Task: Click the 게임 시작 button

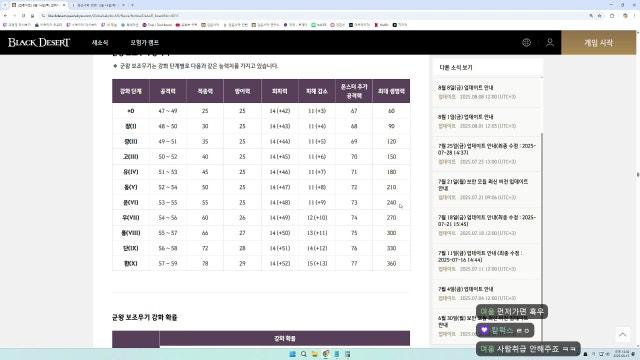Action: coord(598,42)
